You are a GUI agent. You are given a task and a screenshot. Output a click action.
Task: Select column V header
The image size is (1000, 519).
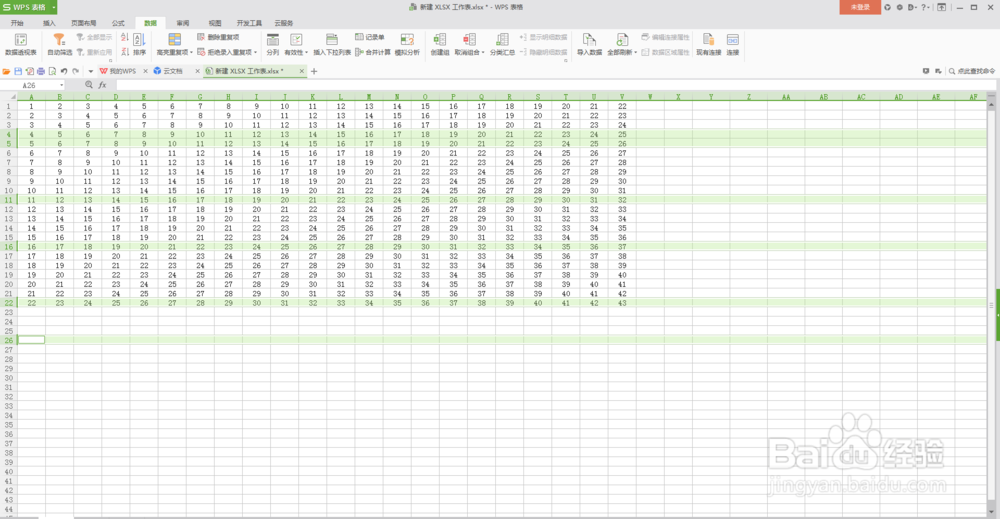(x=622, y=97)
